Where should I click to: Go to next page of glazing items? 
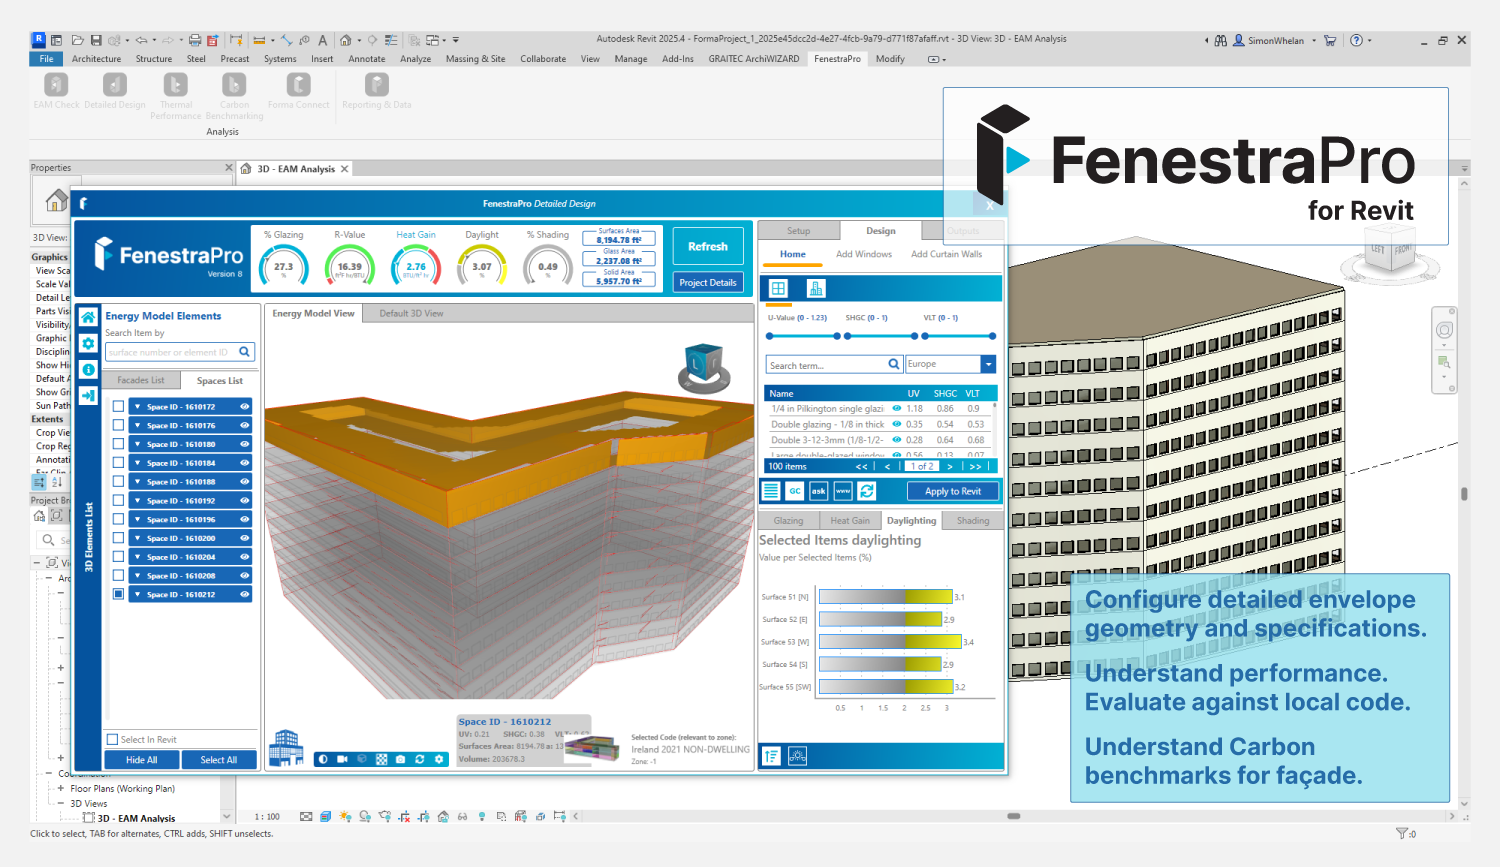(950, 466)
